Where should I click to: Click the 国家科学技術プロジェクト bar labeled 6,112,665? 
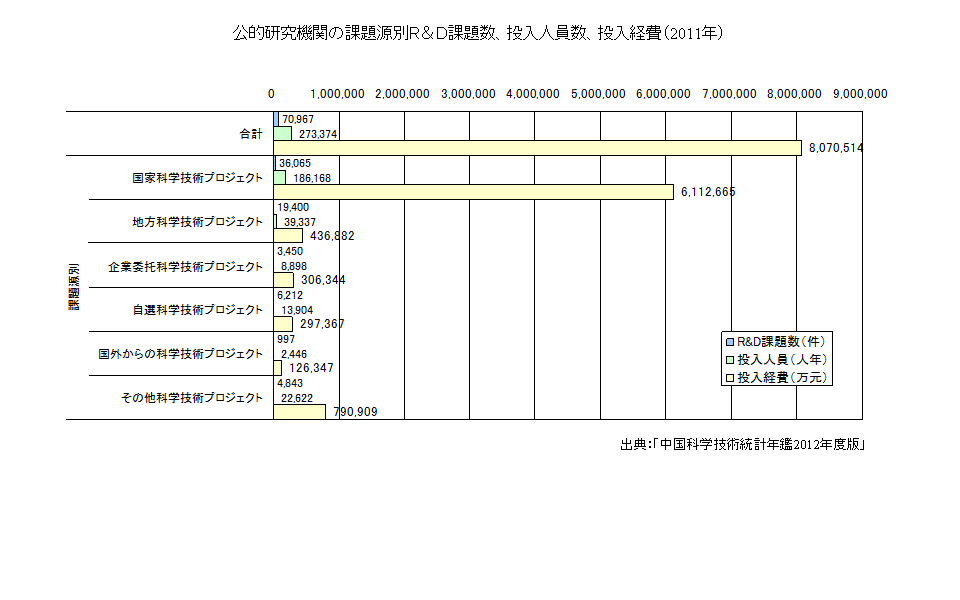coord(473,192)
